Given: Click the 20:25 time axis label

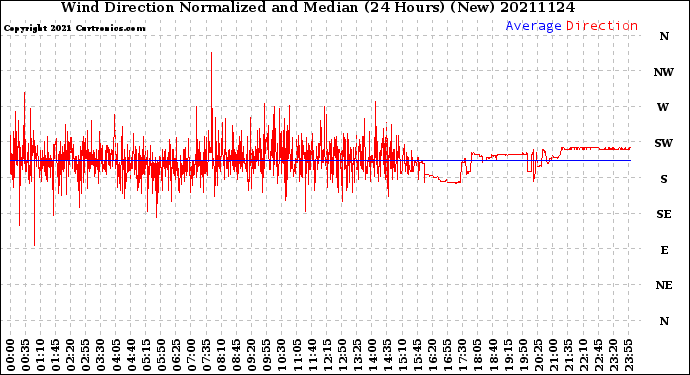Looking at the screenshot, I should pyautogui.click(x=538, y=355).
